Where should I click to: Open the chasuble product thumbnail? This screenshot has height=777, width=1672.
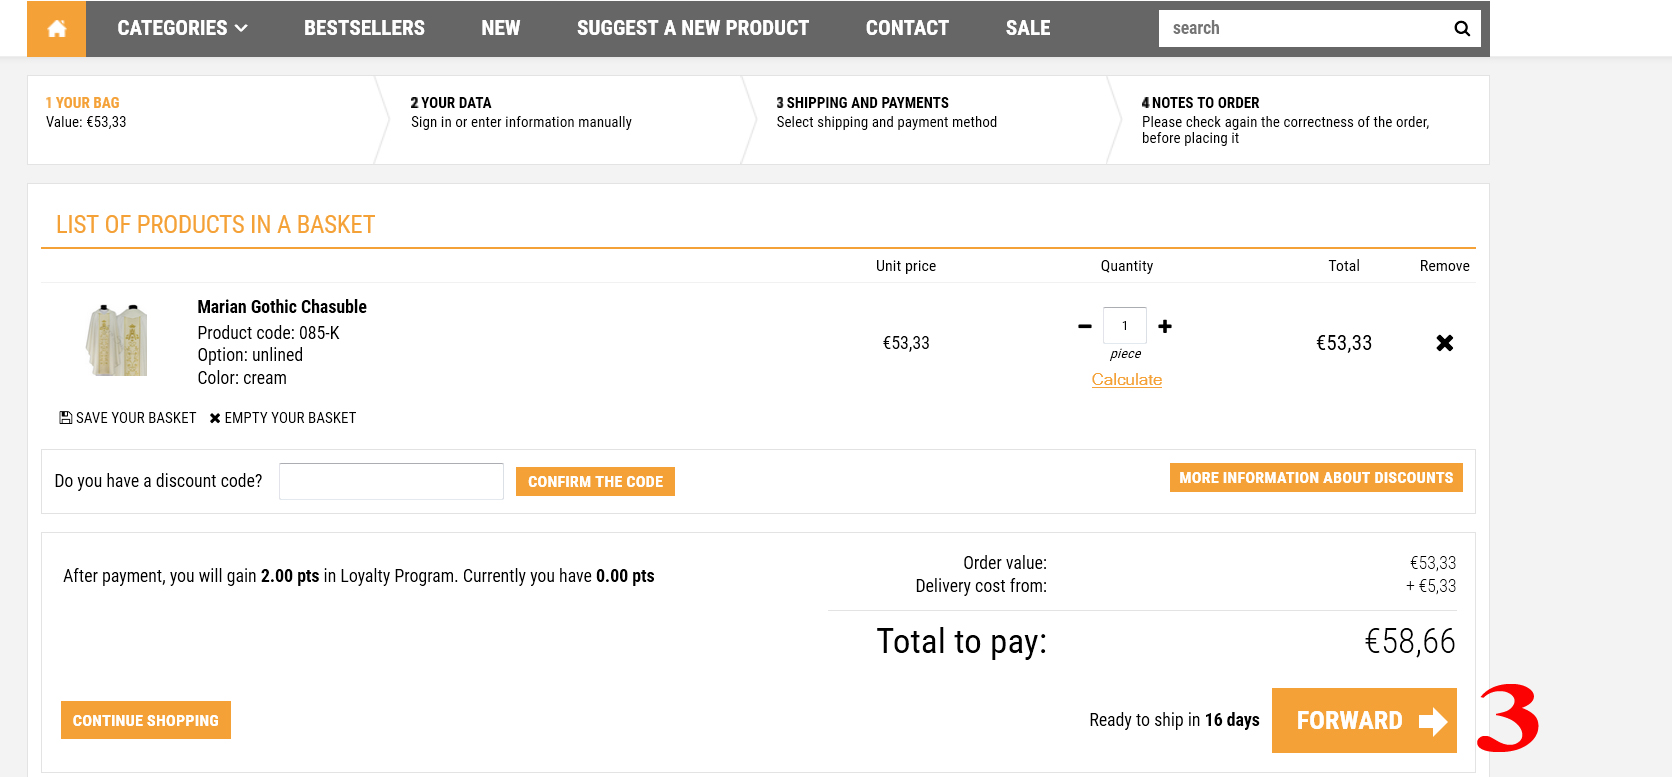[x=118, y=341]
